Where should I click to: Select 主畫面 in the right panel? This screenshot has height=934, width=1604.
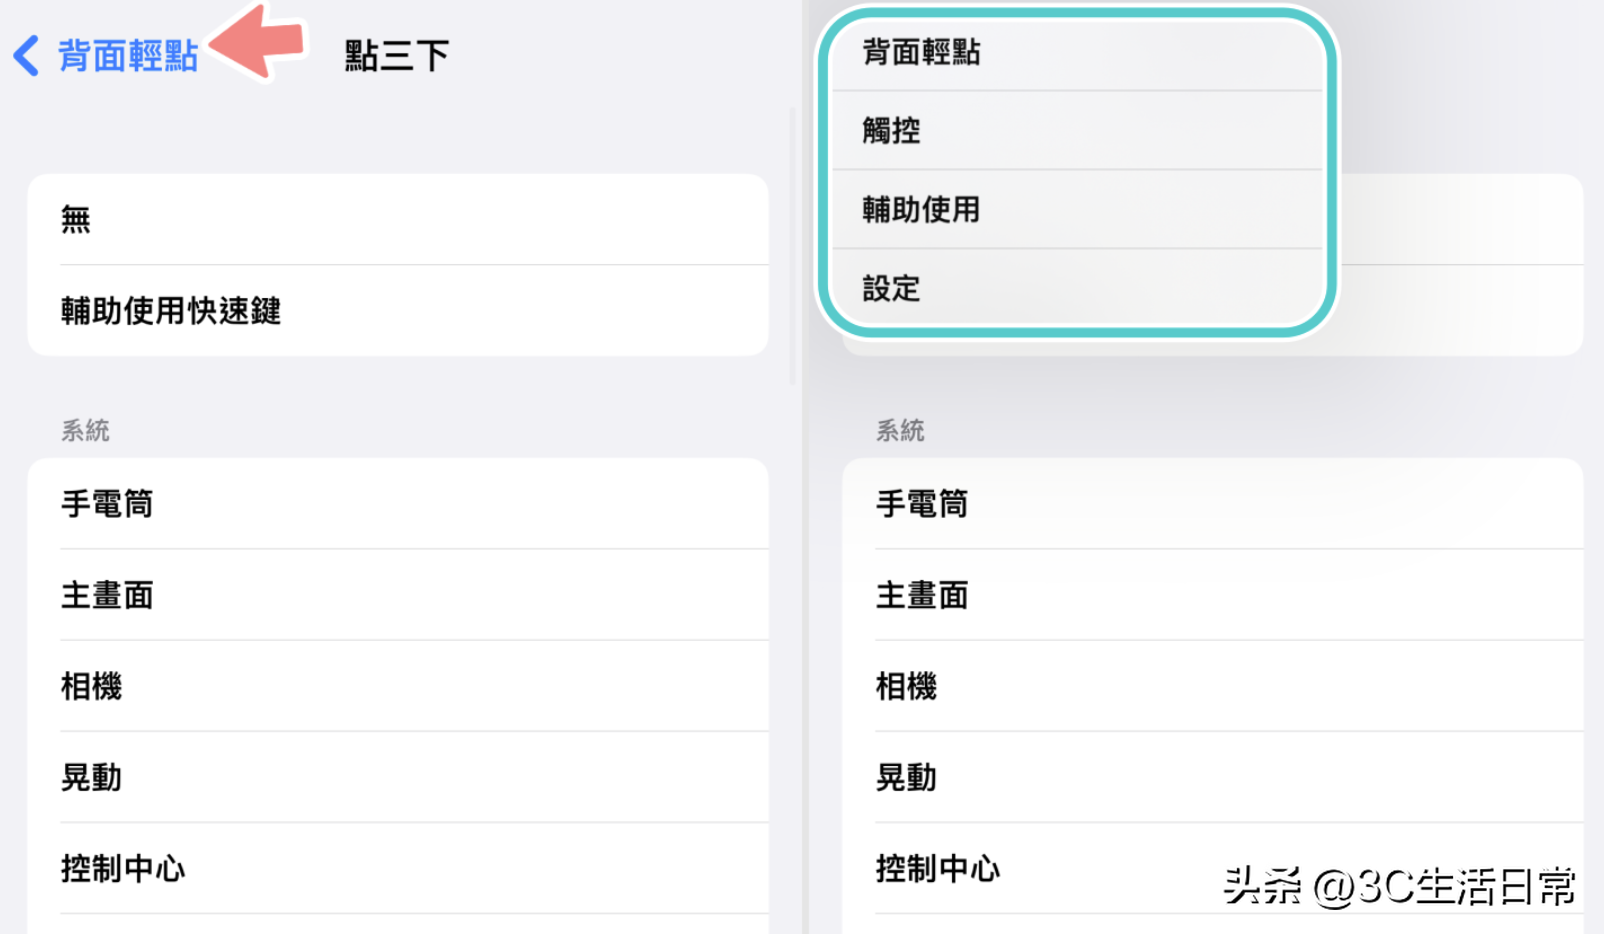click(x=1213, y=595)
